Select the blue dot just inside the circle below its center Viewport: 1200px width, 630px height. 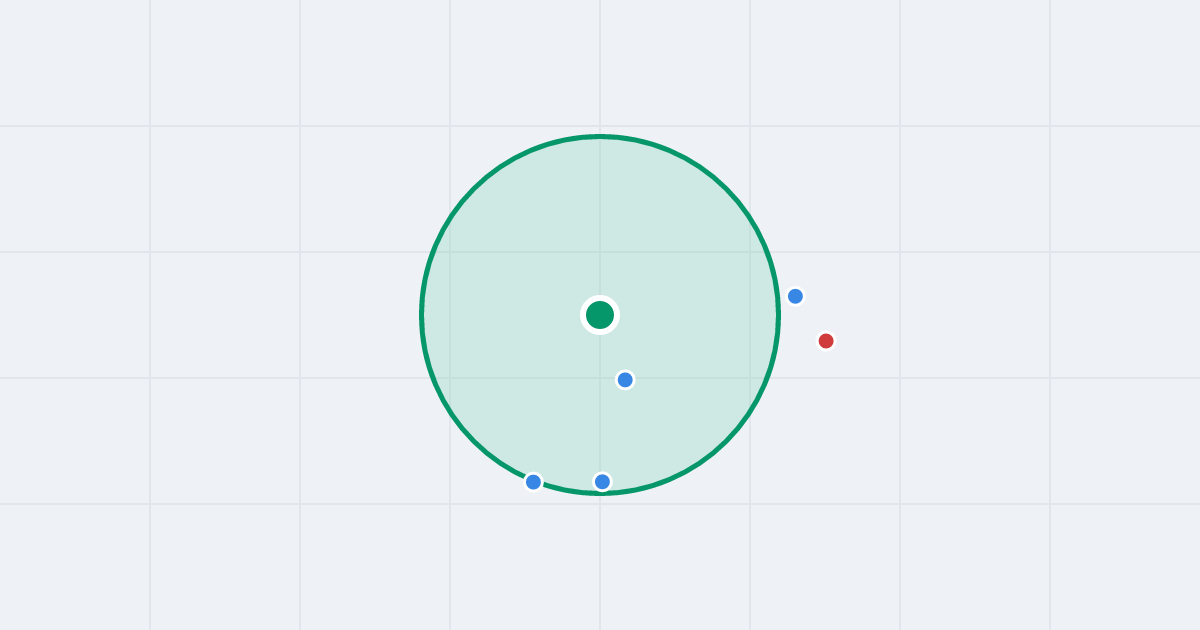[x=625, y=380]
